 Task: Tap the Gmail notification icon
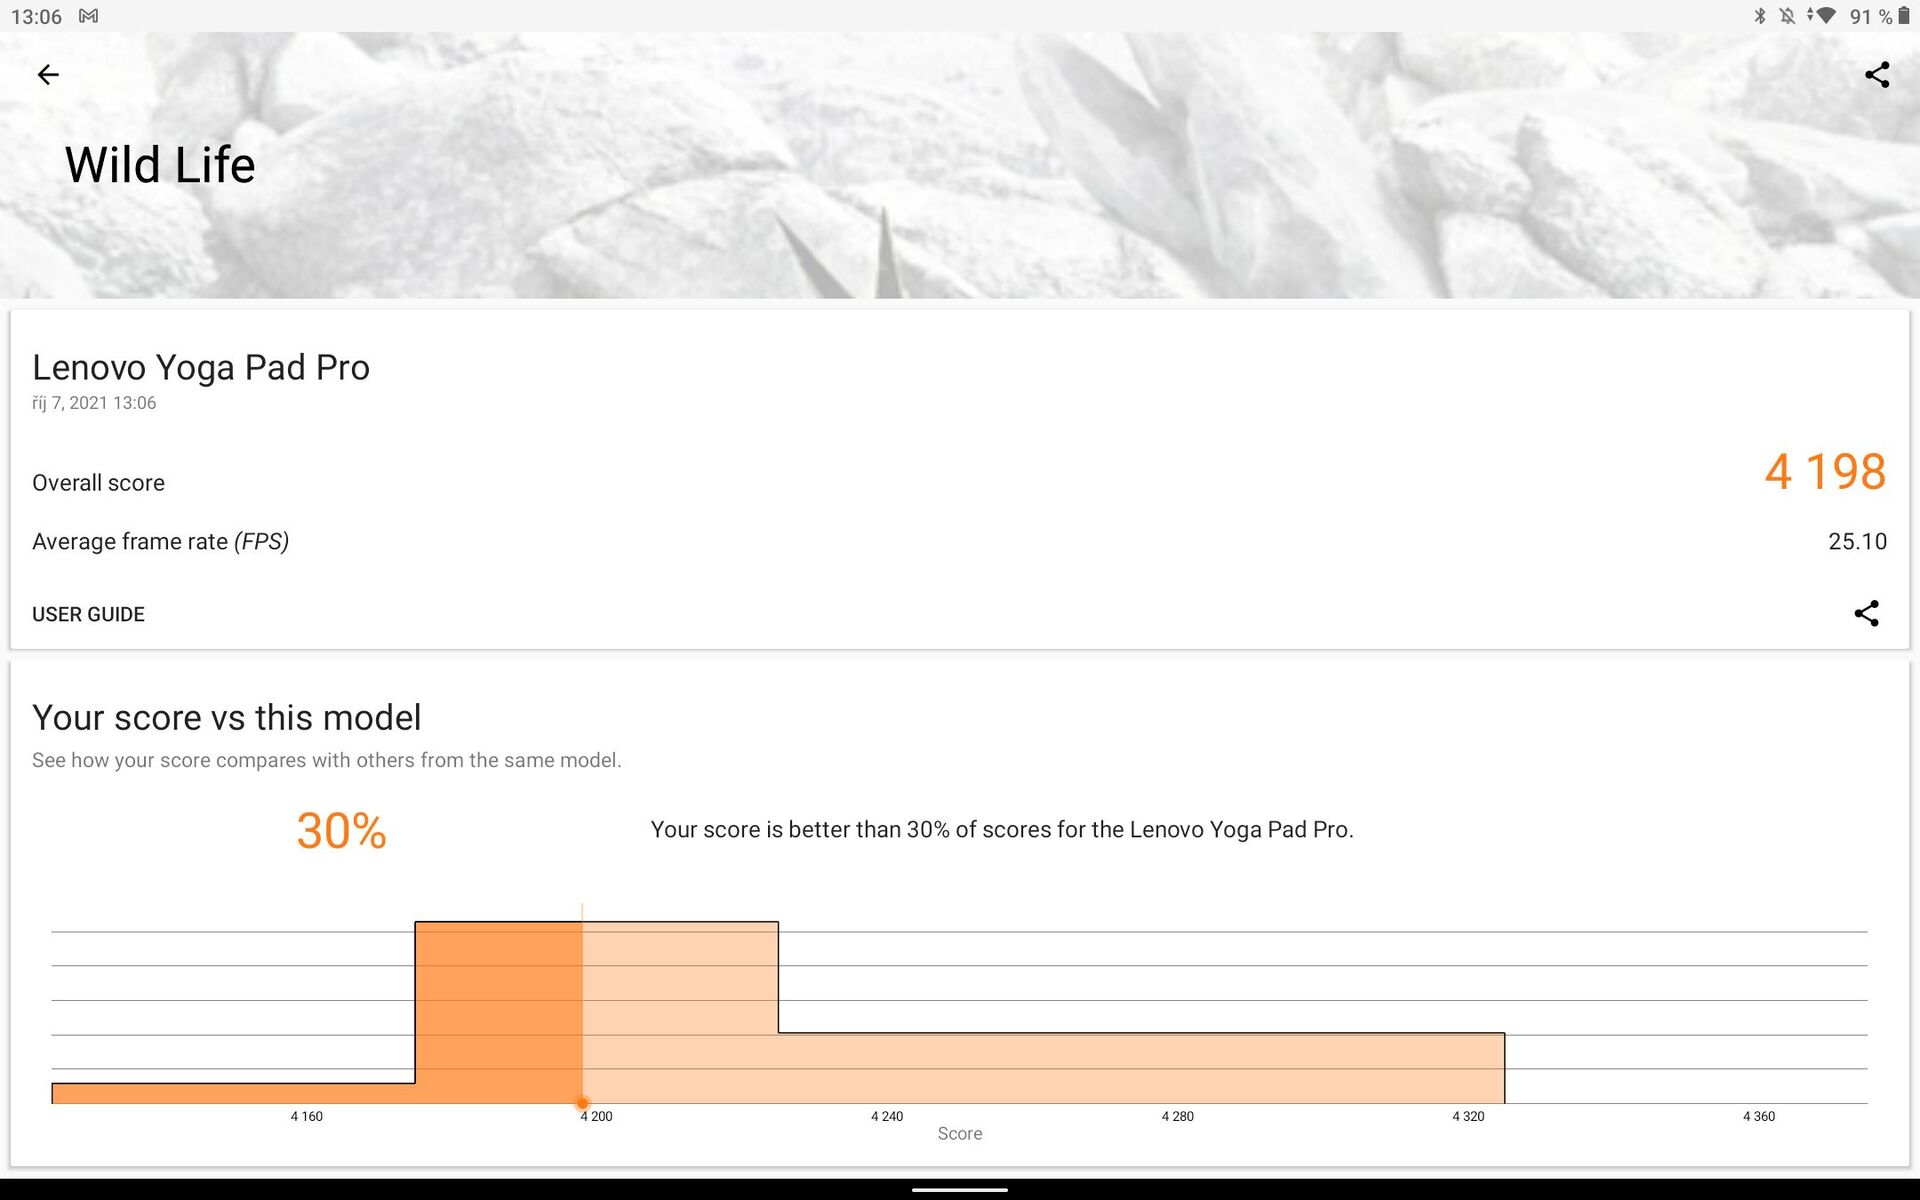(89, 16)
